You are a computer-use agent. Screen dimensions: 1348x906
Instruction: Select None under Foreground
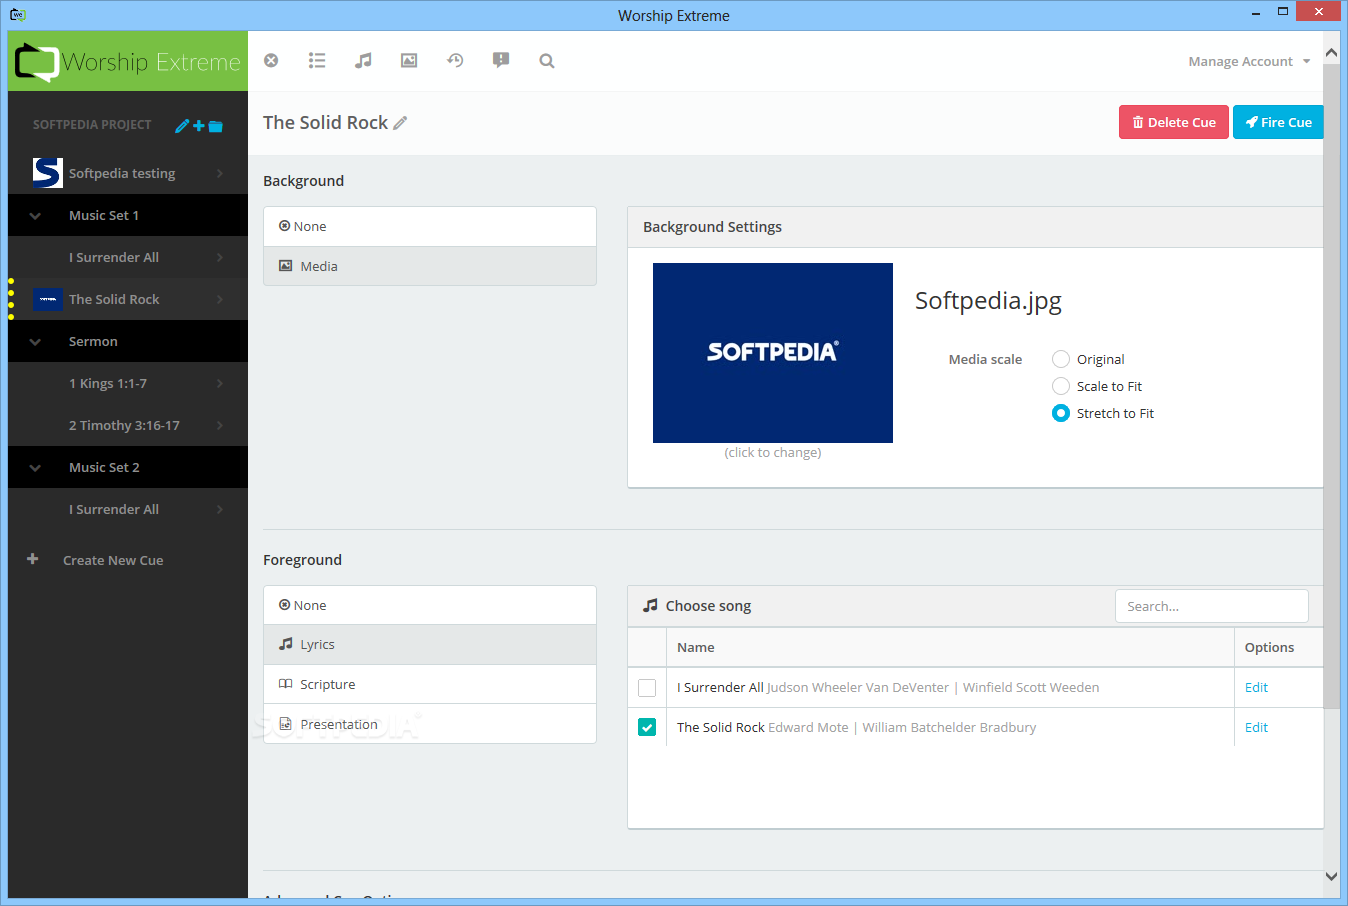coord(430,605)
